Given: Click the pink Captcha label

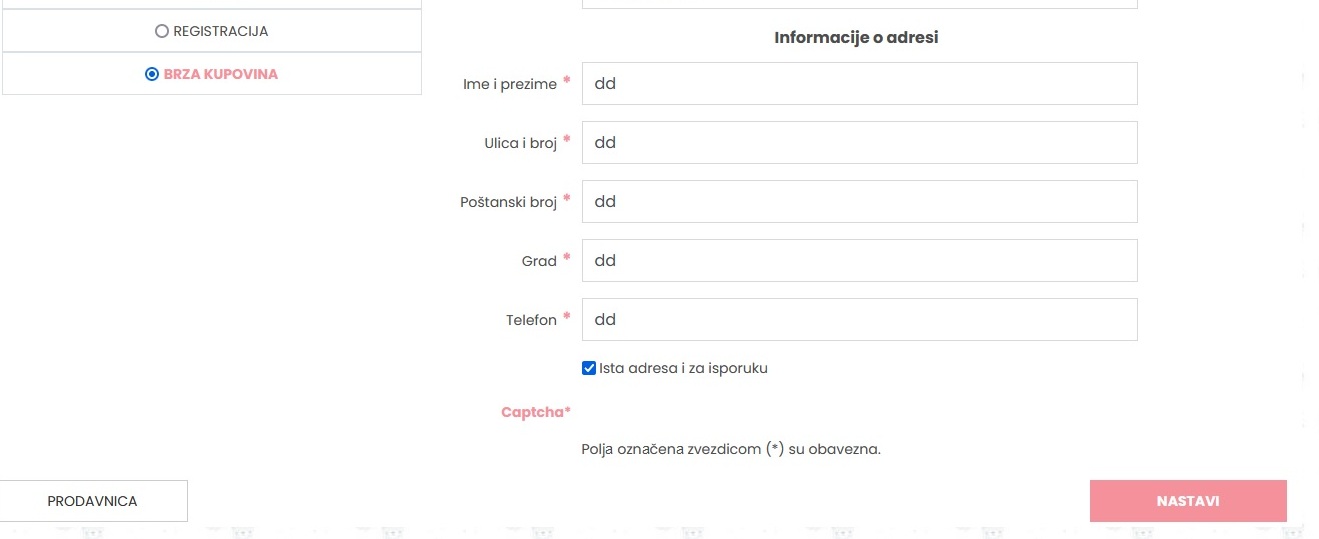Looking at the screenshot, I should 535,411.
